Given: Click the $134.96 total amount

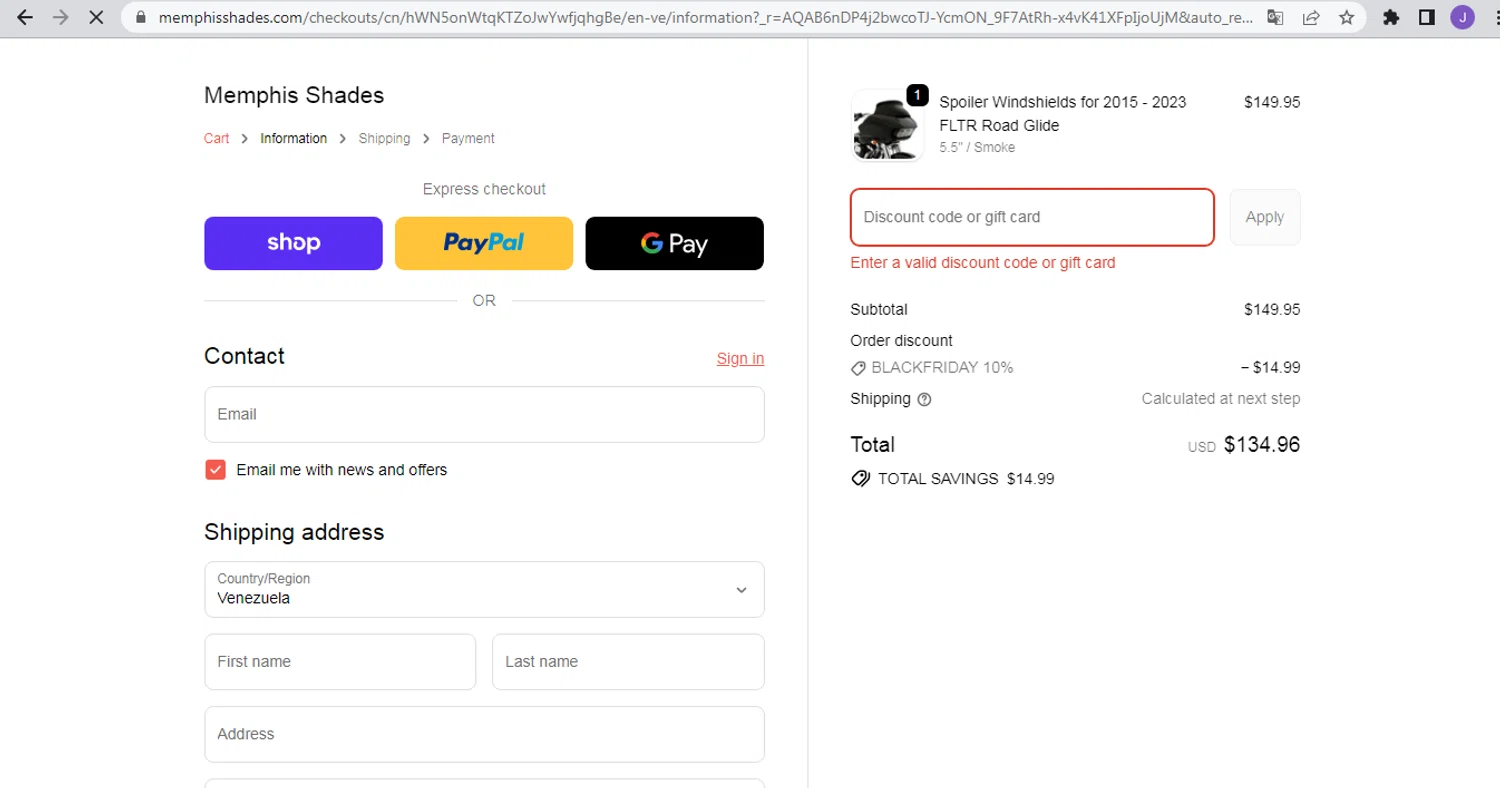Looking at the screenshot, I should (1262, 444).
